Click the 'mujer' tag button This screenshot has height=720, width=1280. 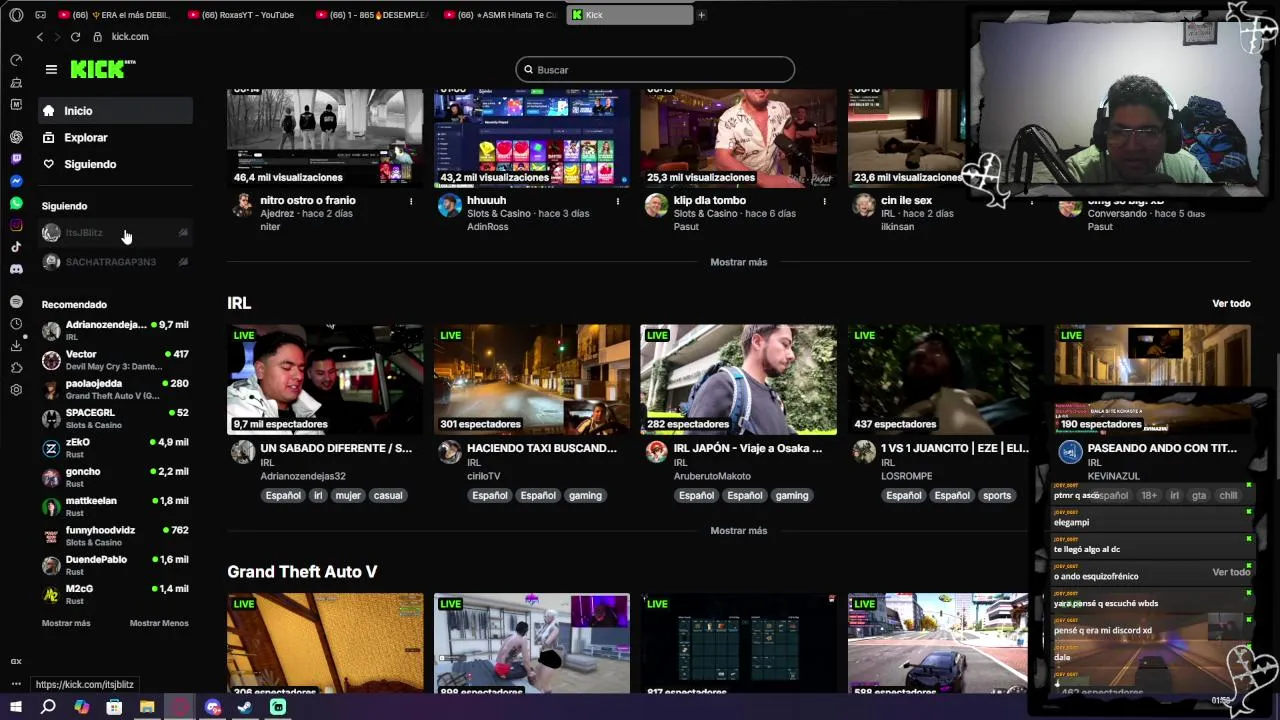348,496
